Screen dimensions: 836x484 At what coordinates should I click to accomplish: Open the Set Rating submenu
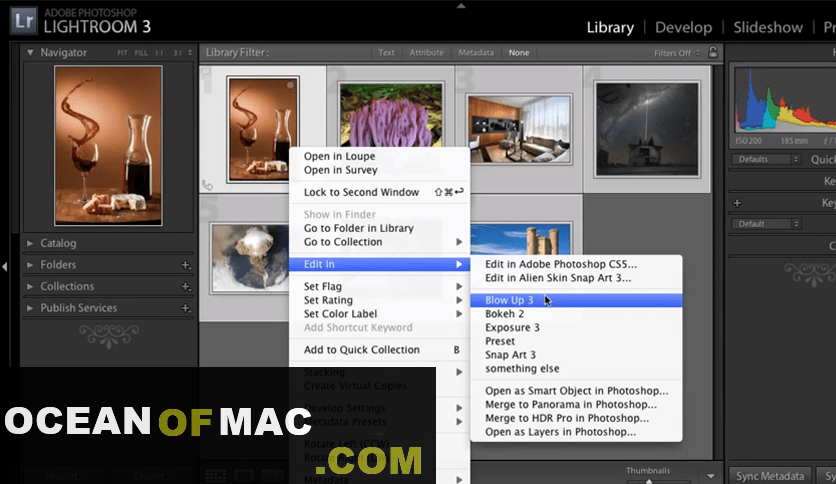pyautogui.click(x=379, y=300)
